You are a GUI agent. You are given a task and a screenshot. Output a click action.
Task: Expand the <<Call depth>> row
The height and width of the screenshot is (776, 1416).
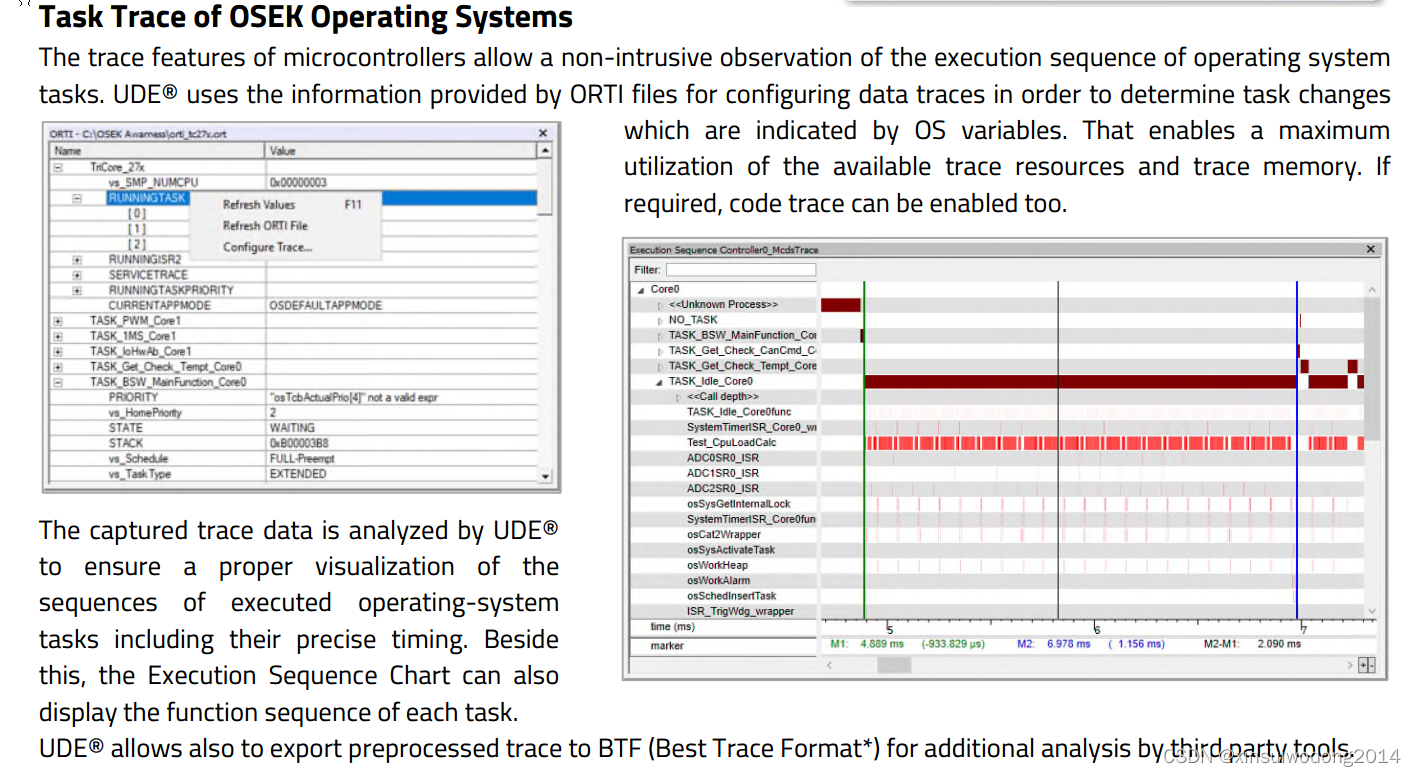pyautogui.click(x=679, y=396)
